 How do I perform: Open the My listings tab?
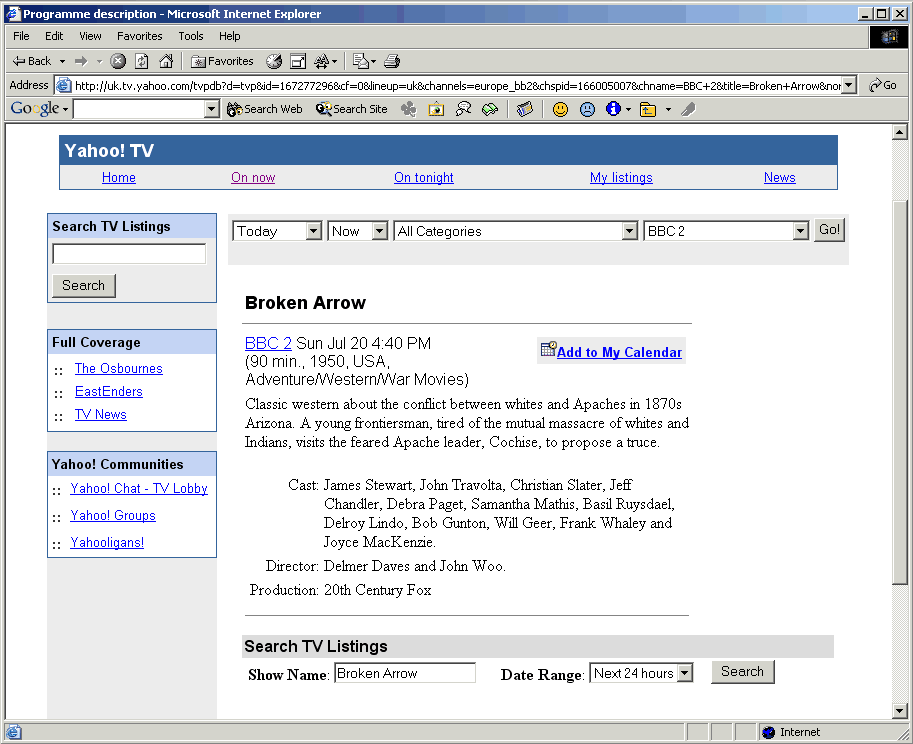pyautogui.click(x=621, y=178)
